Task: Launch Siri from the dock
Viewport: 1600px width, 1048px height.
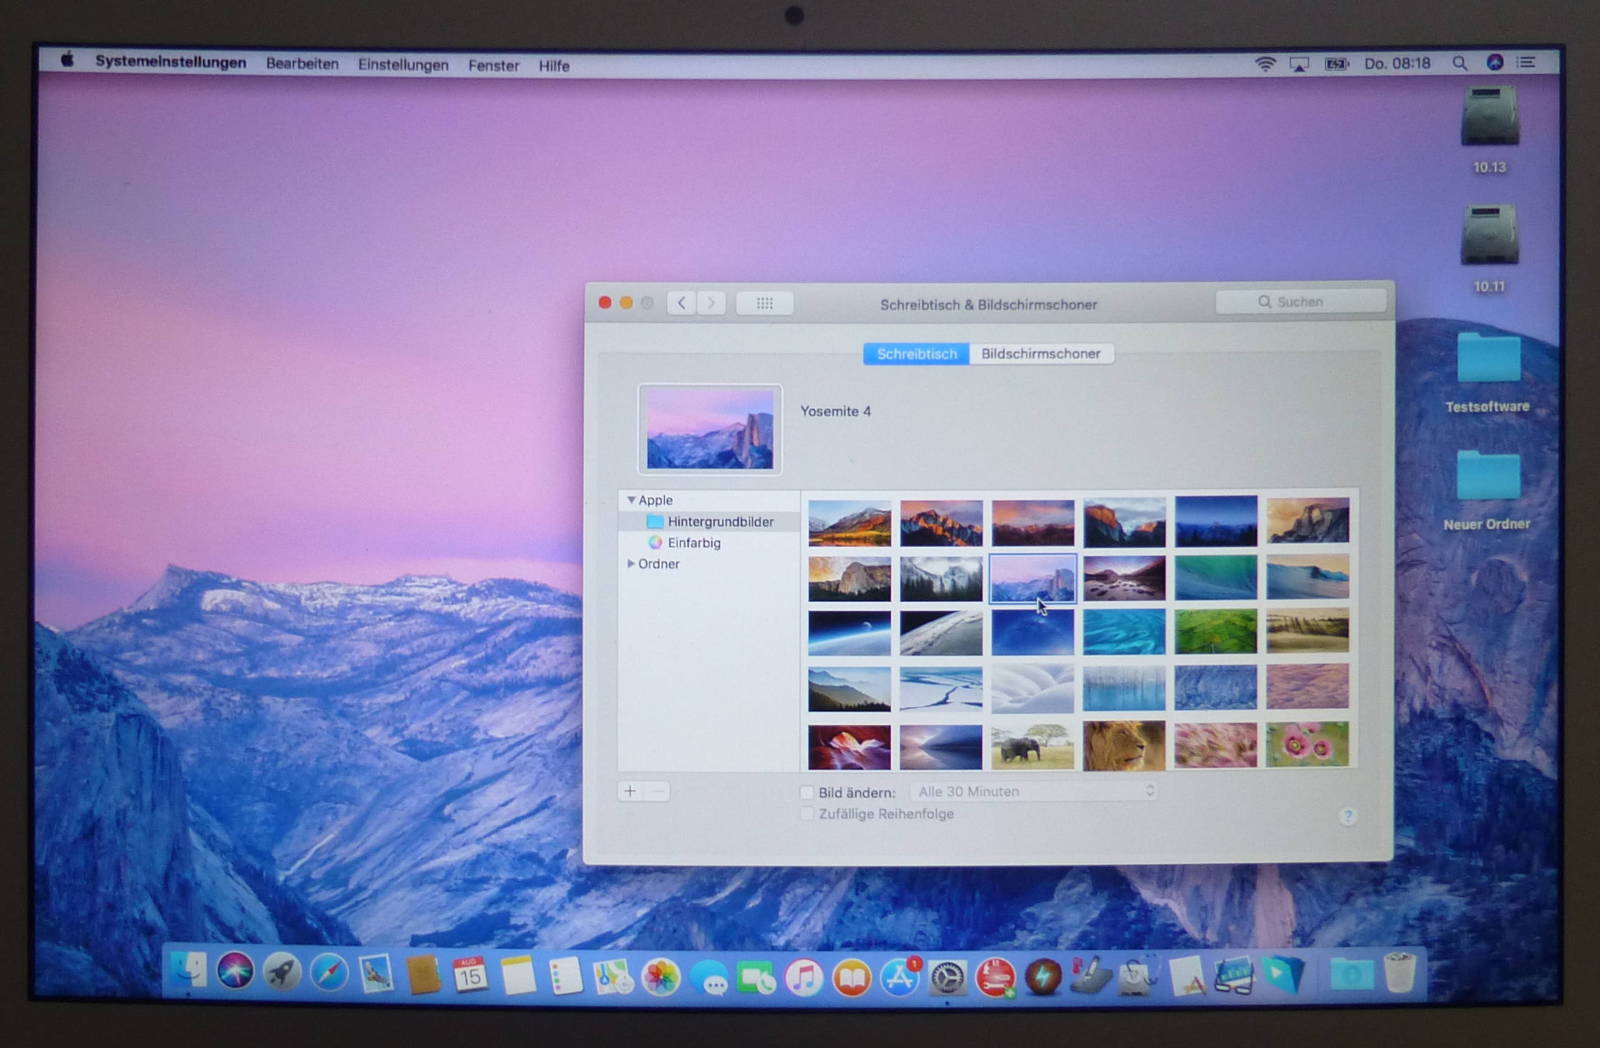Action: click(236, 971)
